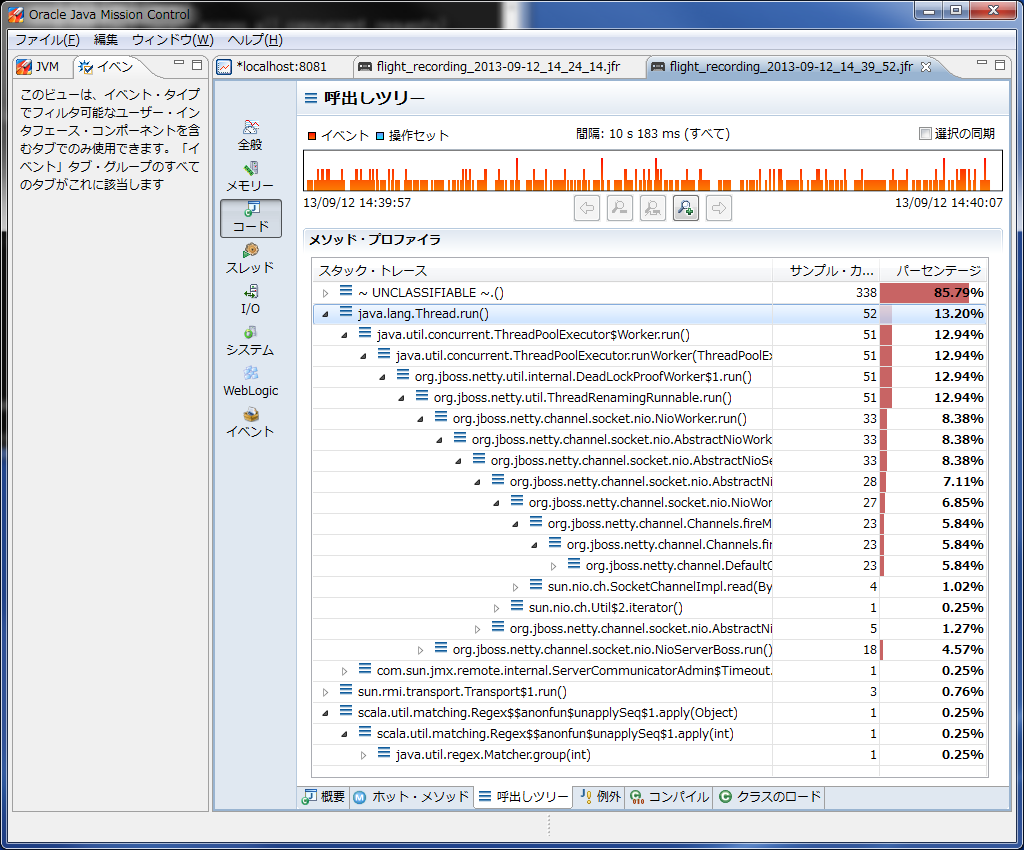Image resolution: width=1024 pixels, height=850 pixels.
Task: Open the 概要 bottom tab
Action: pyautogui.click(x=324, y=796)
